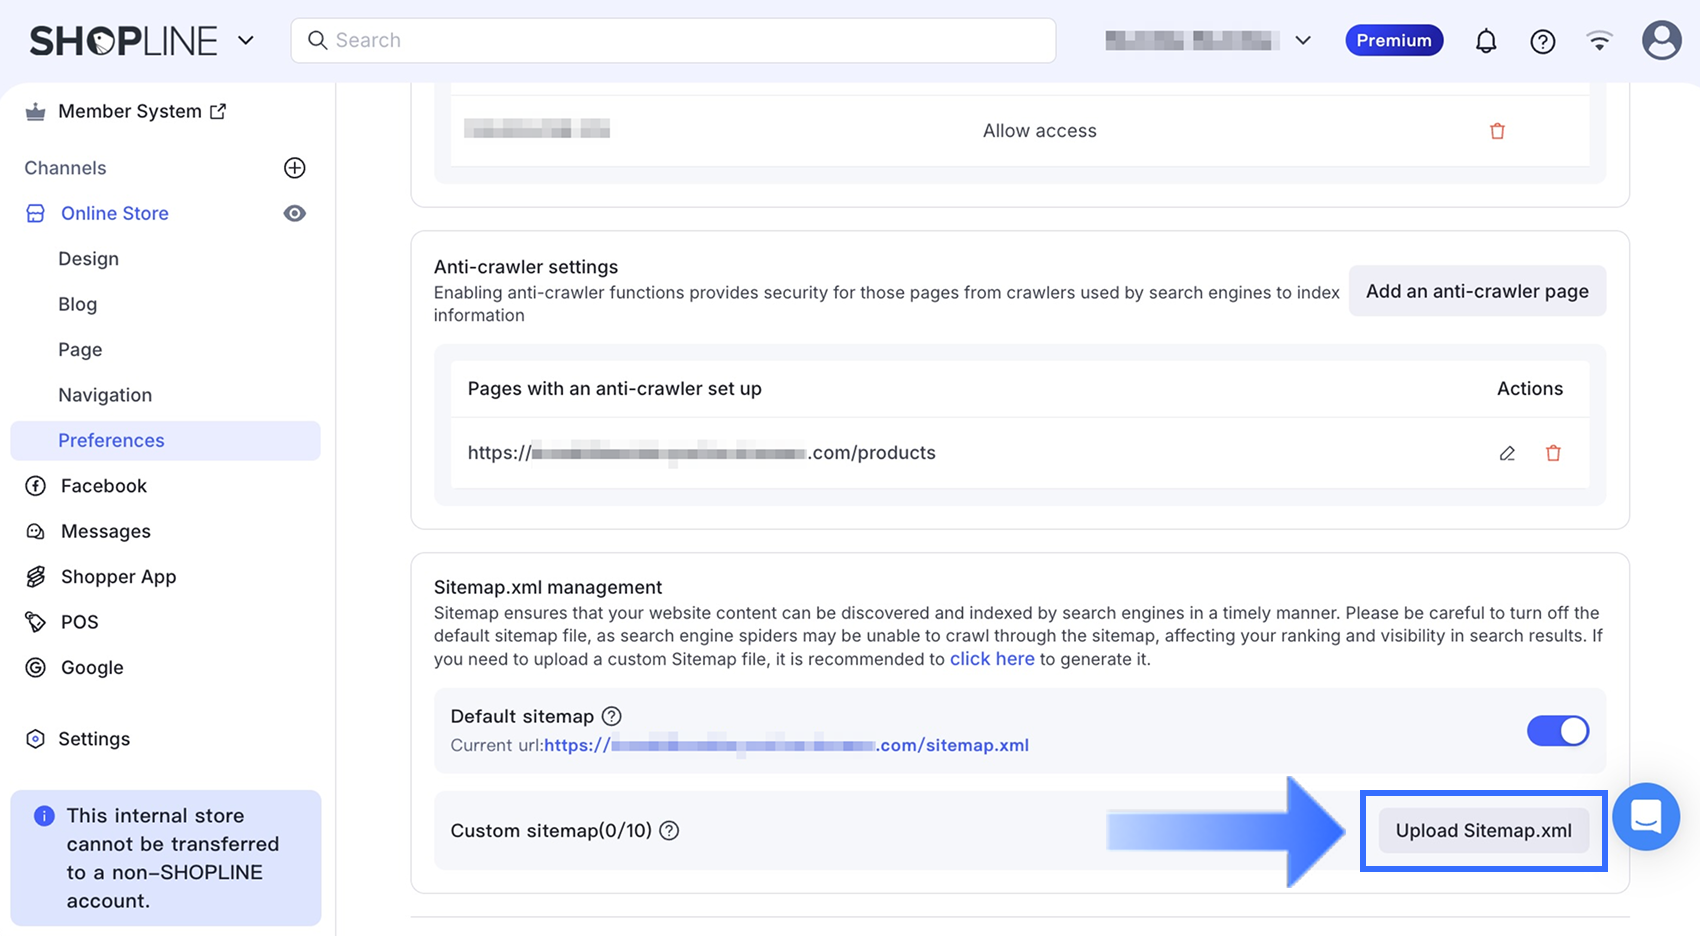Click Add an anti-crawler page
The height and width of the screenshot is (936, 1700).
click(x=1477, y=291)
